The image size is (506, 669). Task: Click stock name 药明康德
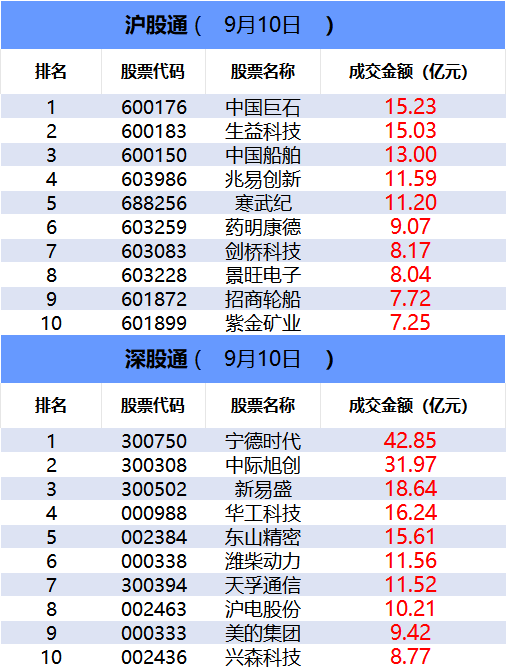tap(263, 227)
